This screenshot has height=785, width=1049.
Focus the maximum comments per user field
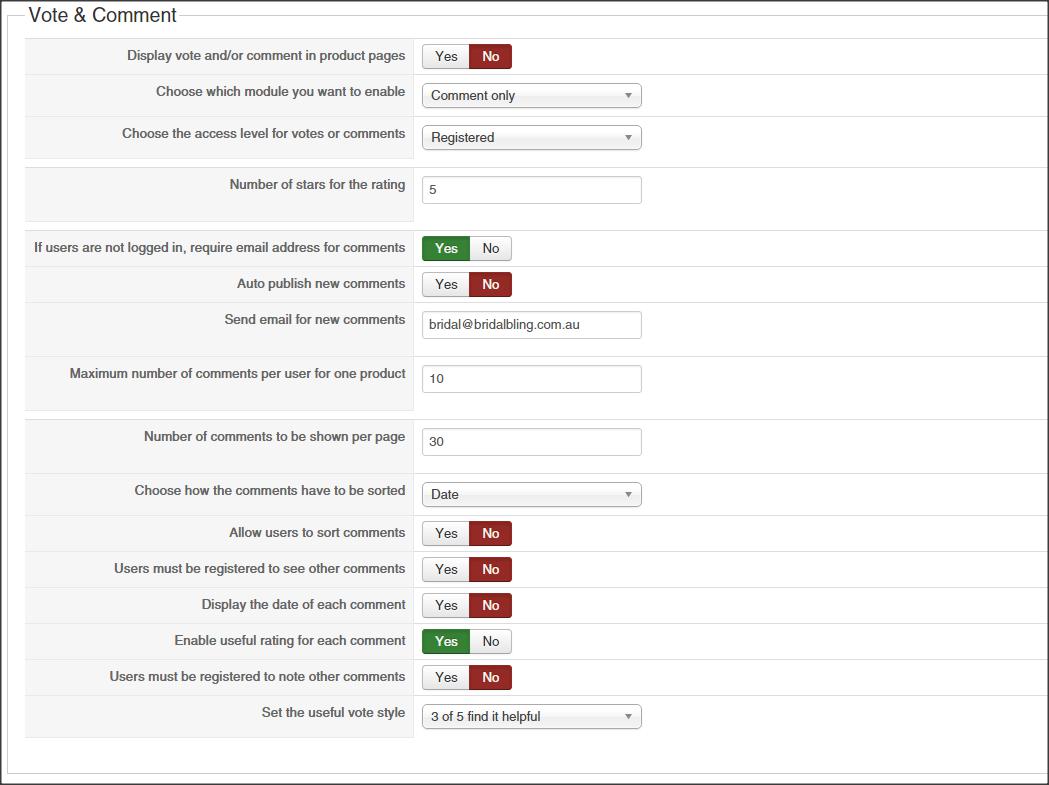pos(531,379)
